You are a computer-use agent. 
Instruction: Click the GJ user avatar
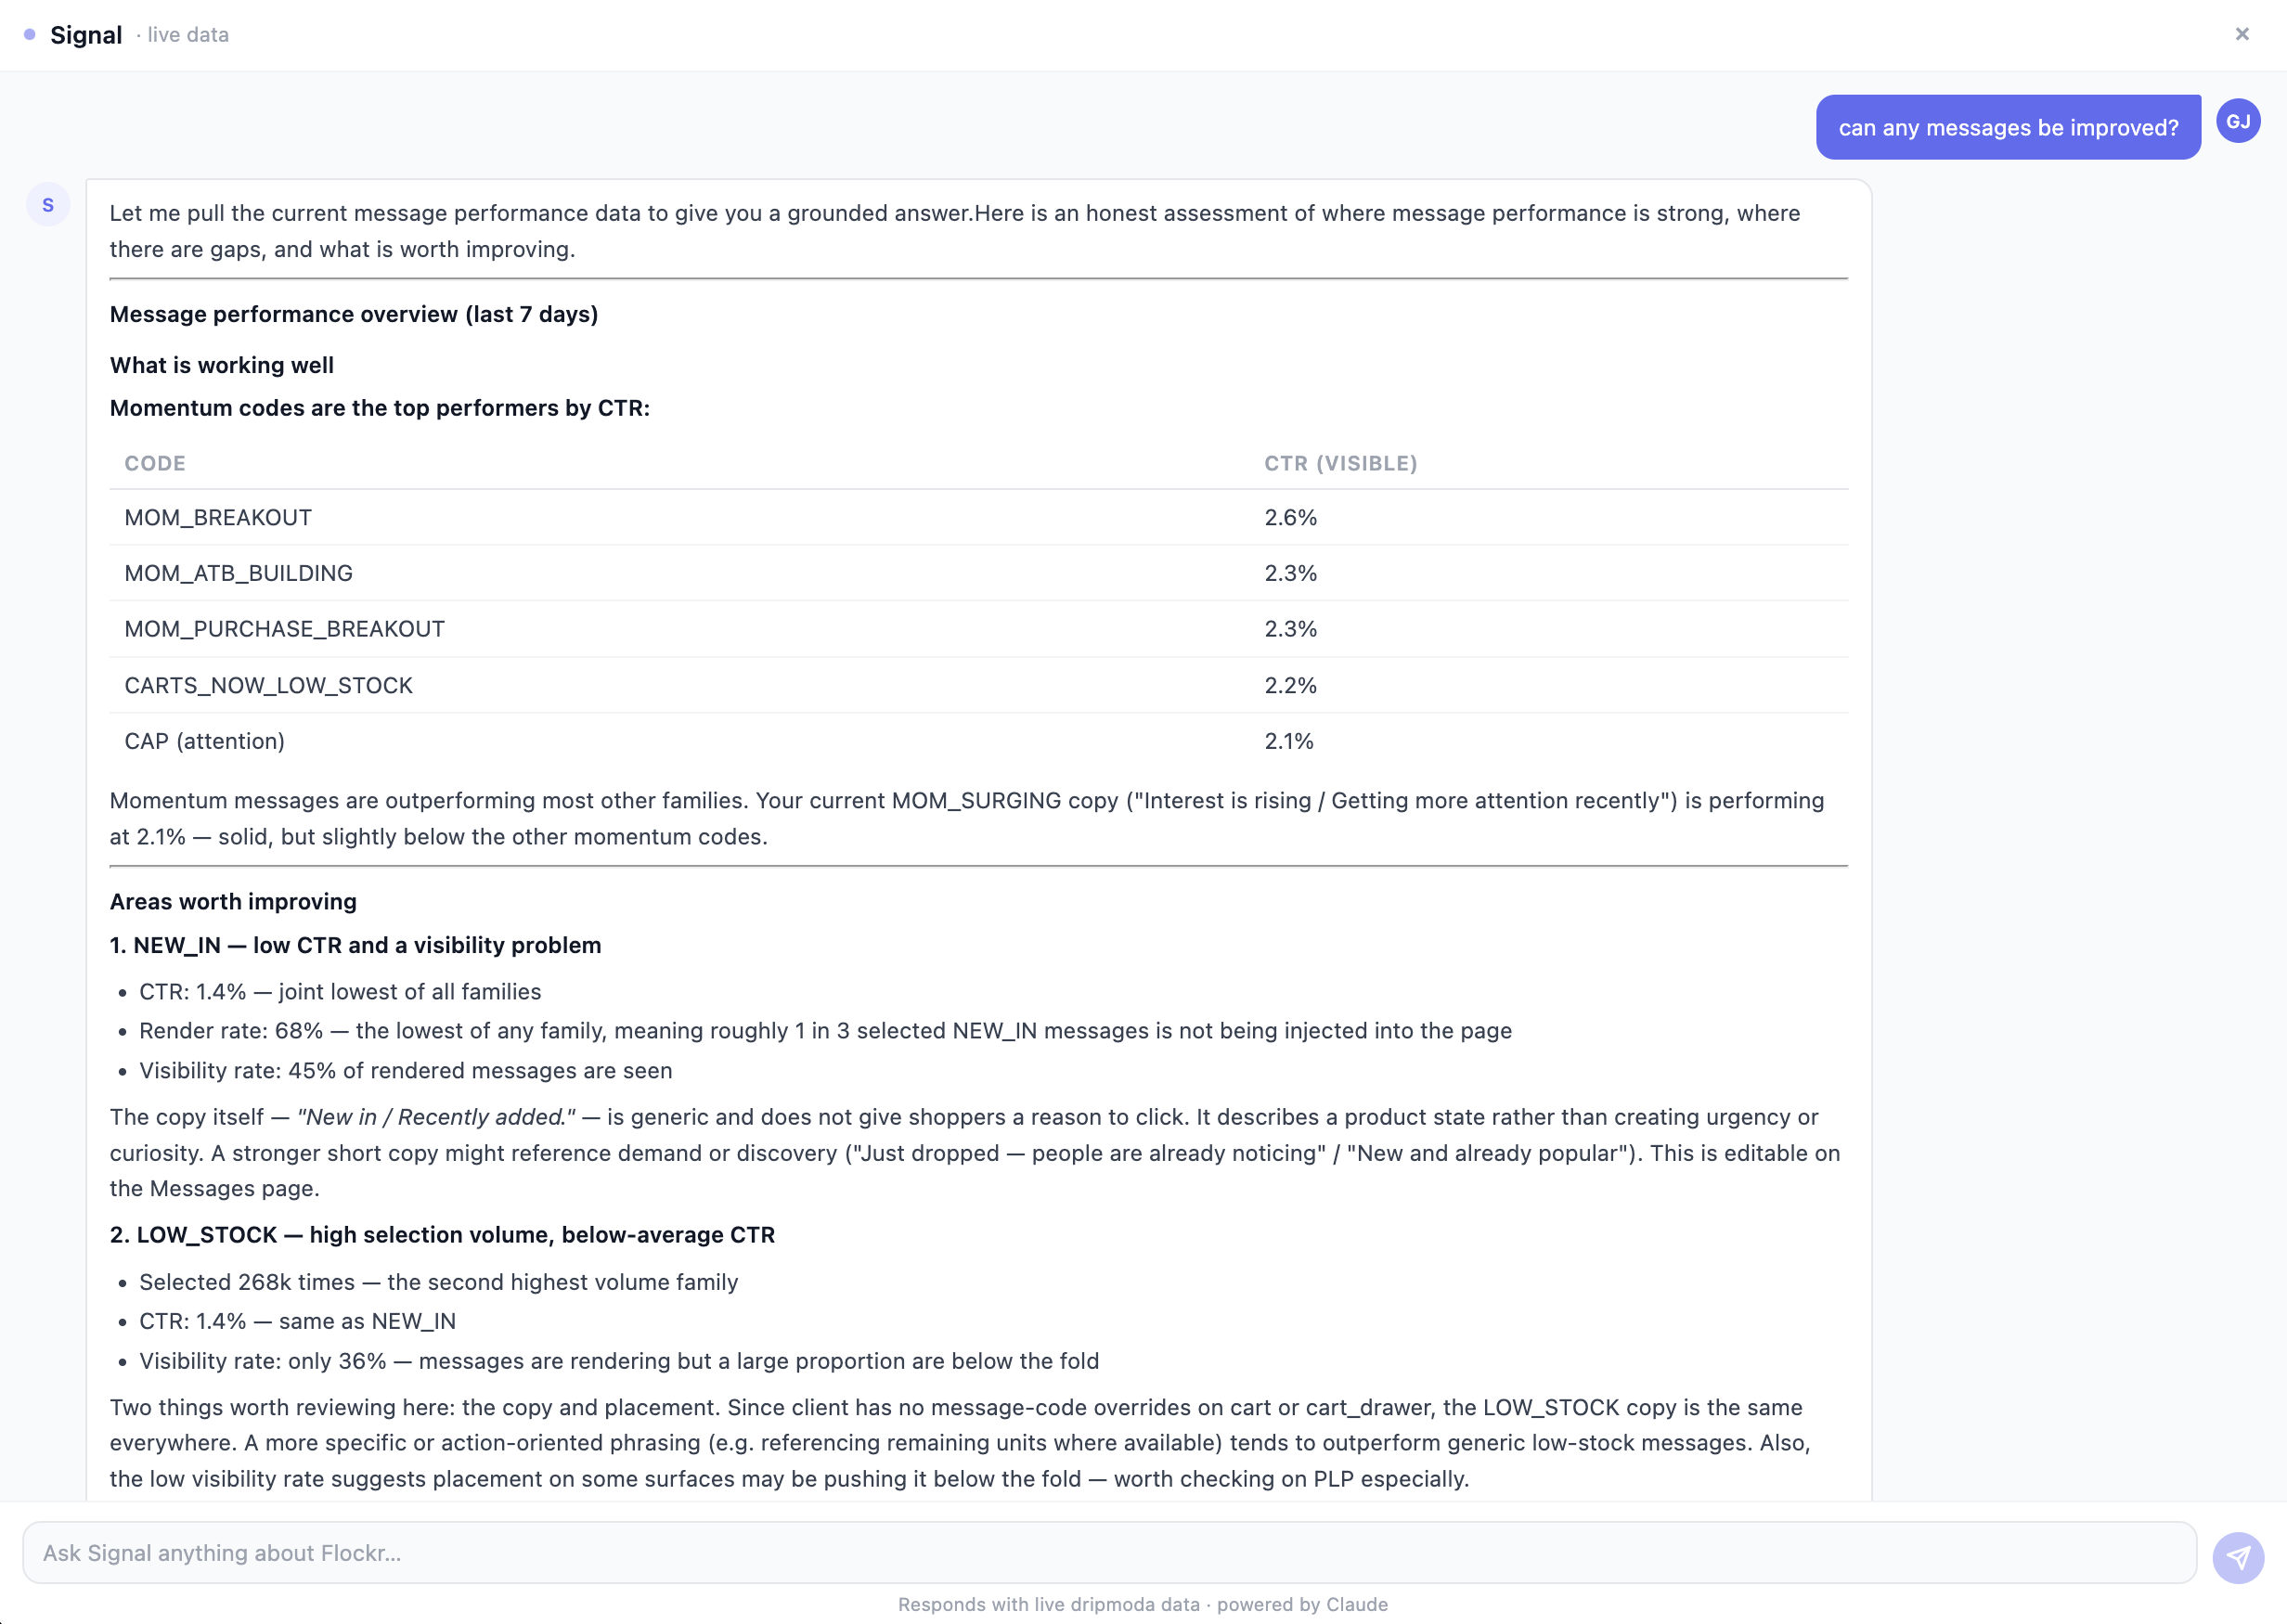pos(2238,121)
